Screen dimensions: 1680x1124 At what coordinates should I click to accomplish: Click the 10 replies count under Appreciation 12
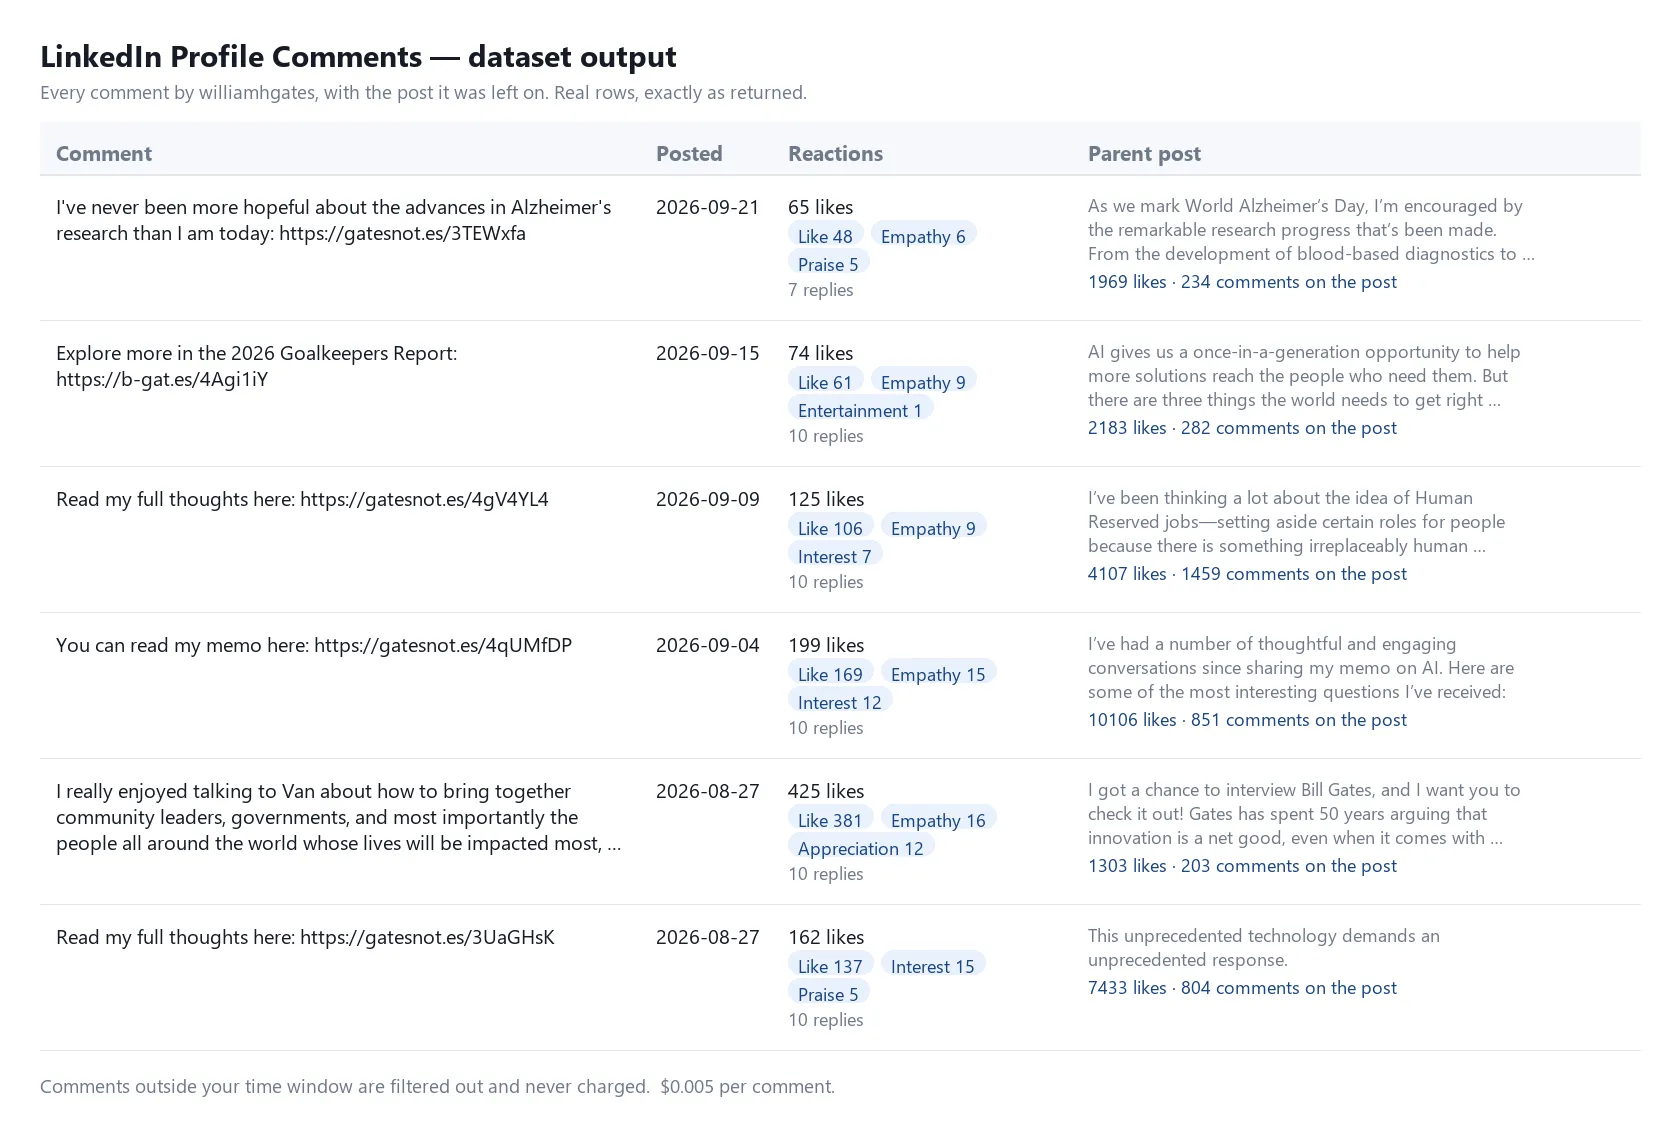(x=826, y=874)
